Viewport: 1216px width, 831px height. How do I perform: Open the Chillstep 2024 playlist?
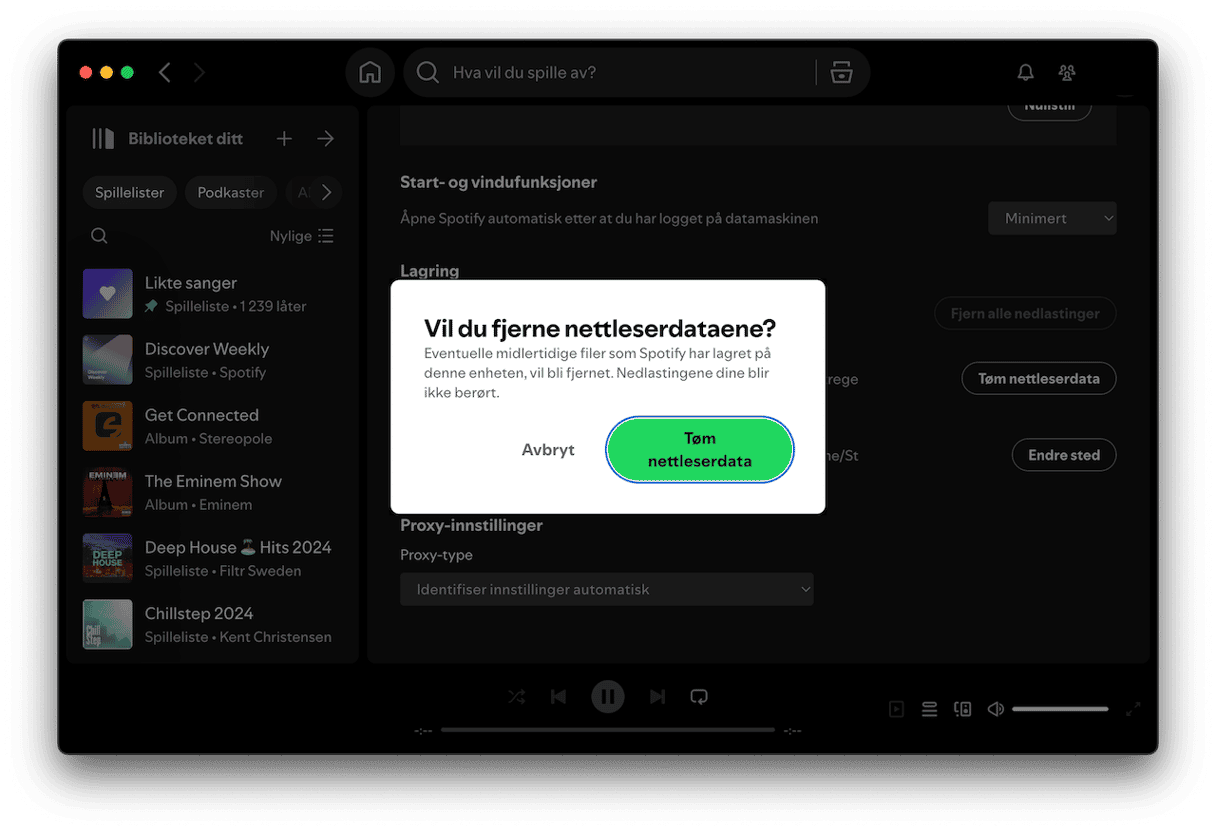(x=210, y=624)
